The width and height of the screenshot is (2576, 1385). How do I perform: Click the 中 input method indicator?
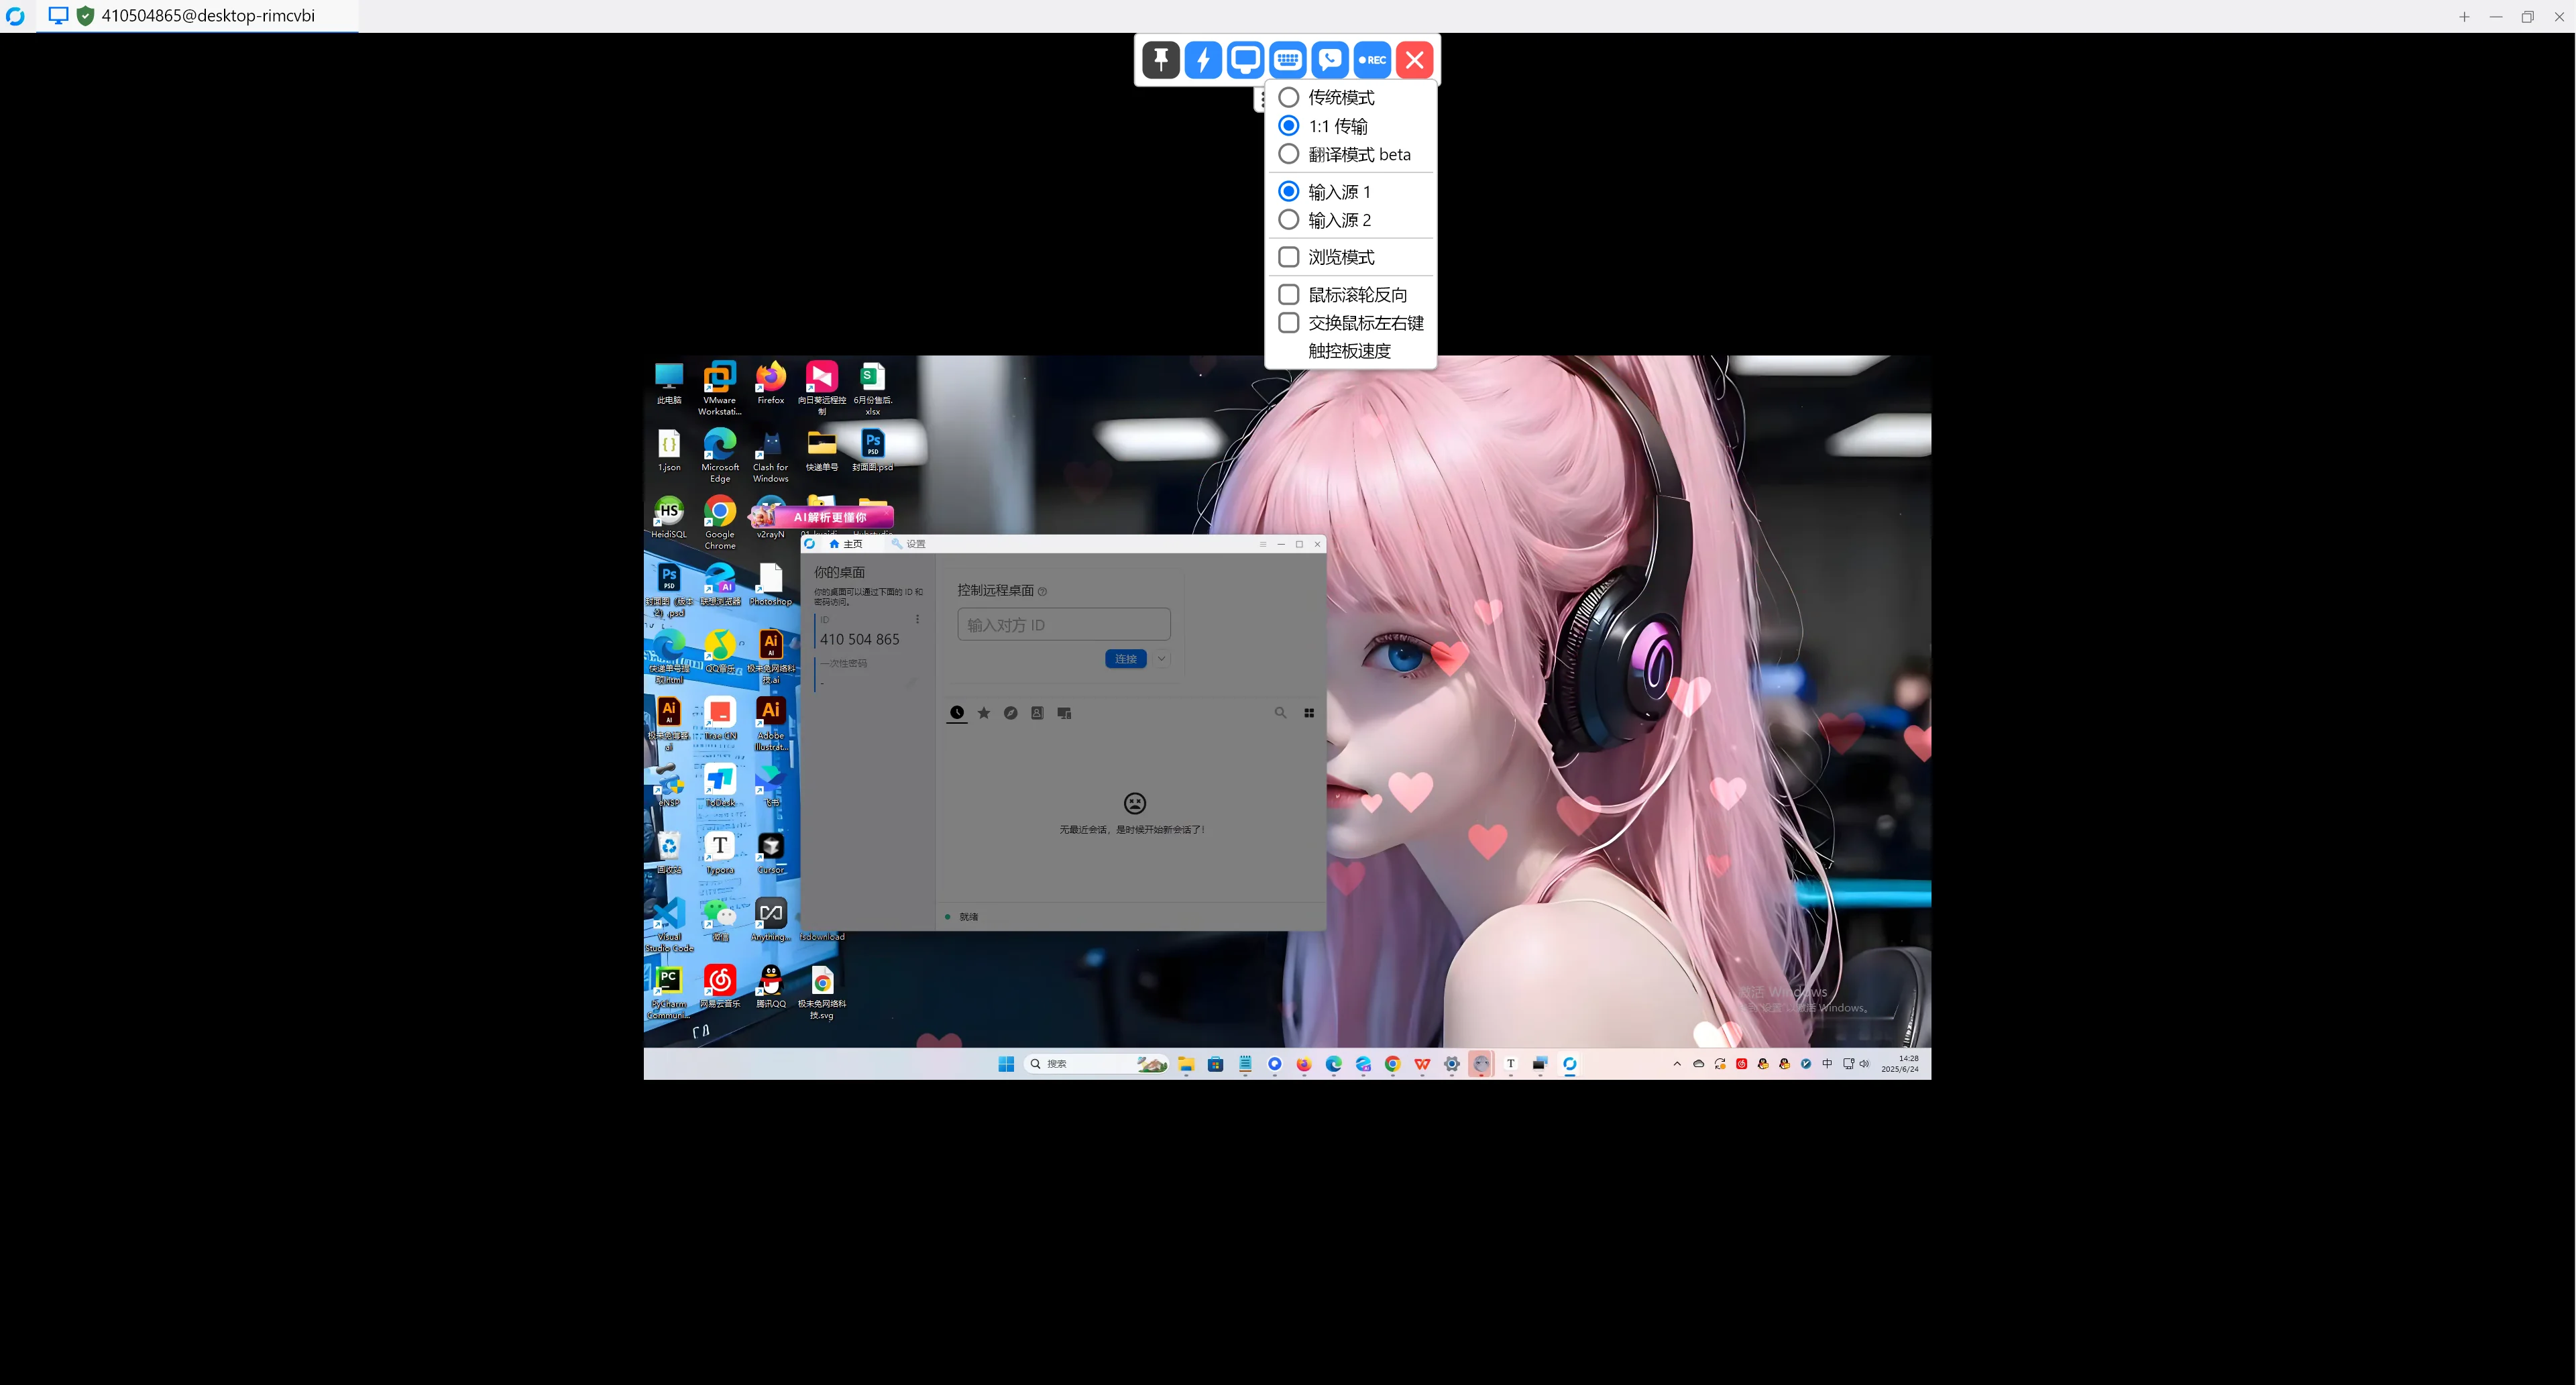[x=1827, y=1064]
